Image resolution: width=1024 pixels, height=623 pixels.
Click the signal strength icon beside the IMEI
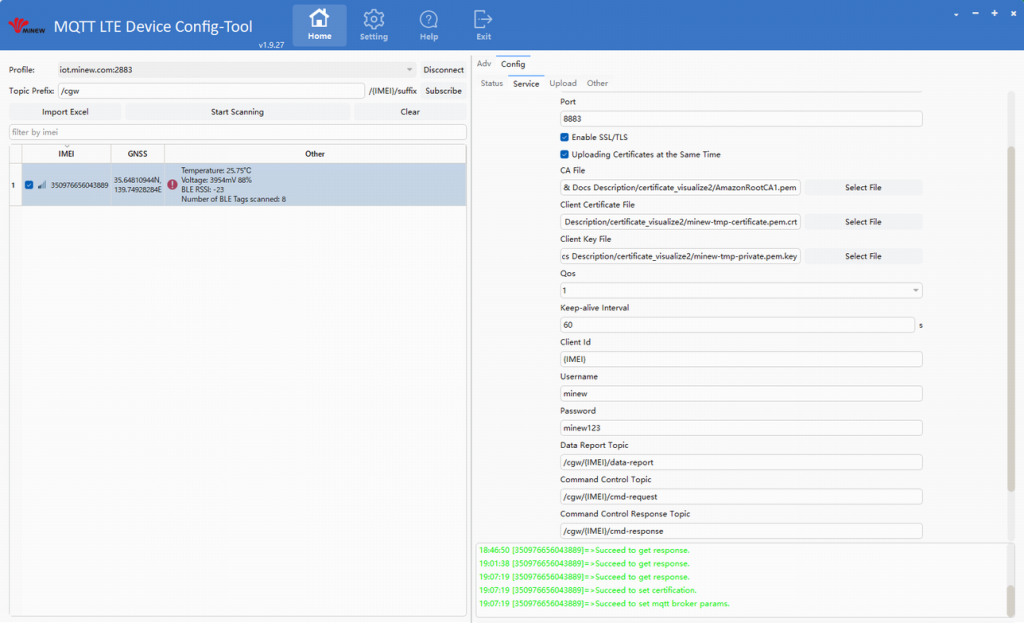point(42,185)
